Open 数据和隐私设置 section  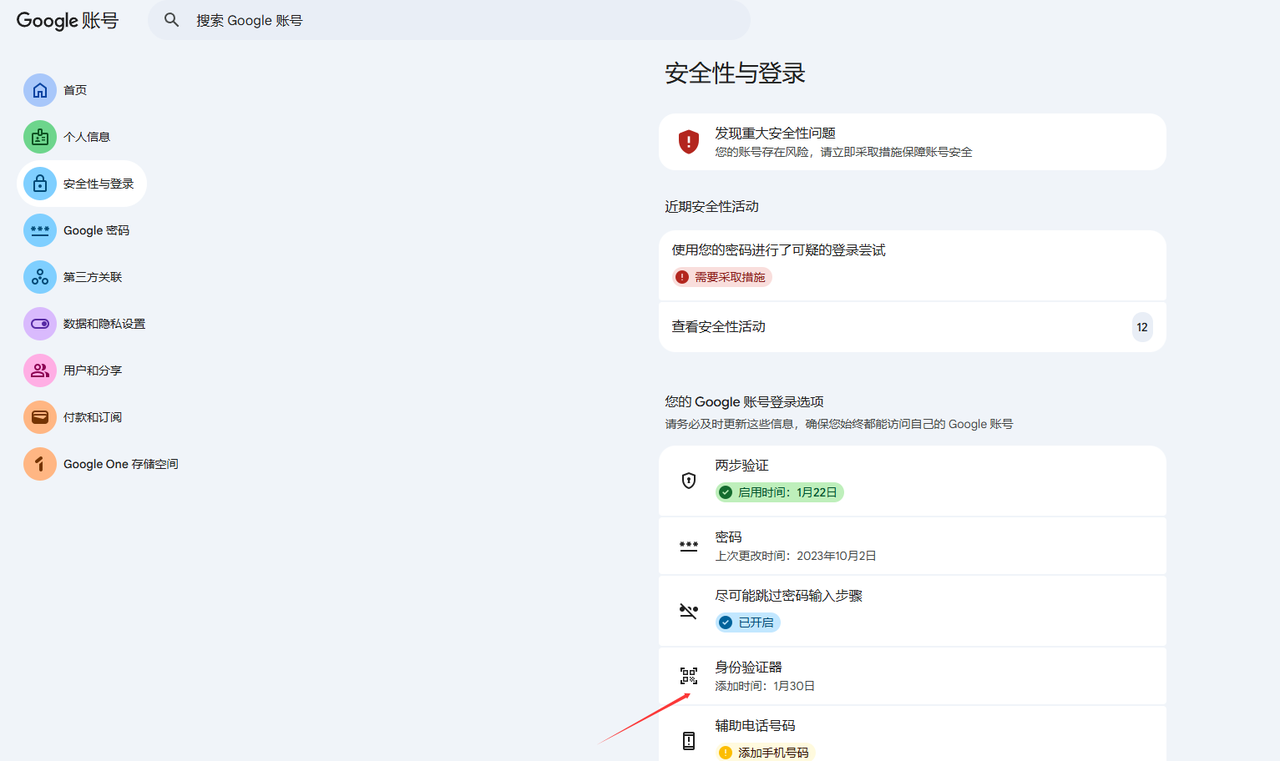pos(86,324)
